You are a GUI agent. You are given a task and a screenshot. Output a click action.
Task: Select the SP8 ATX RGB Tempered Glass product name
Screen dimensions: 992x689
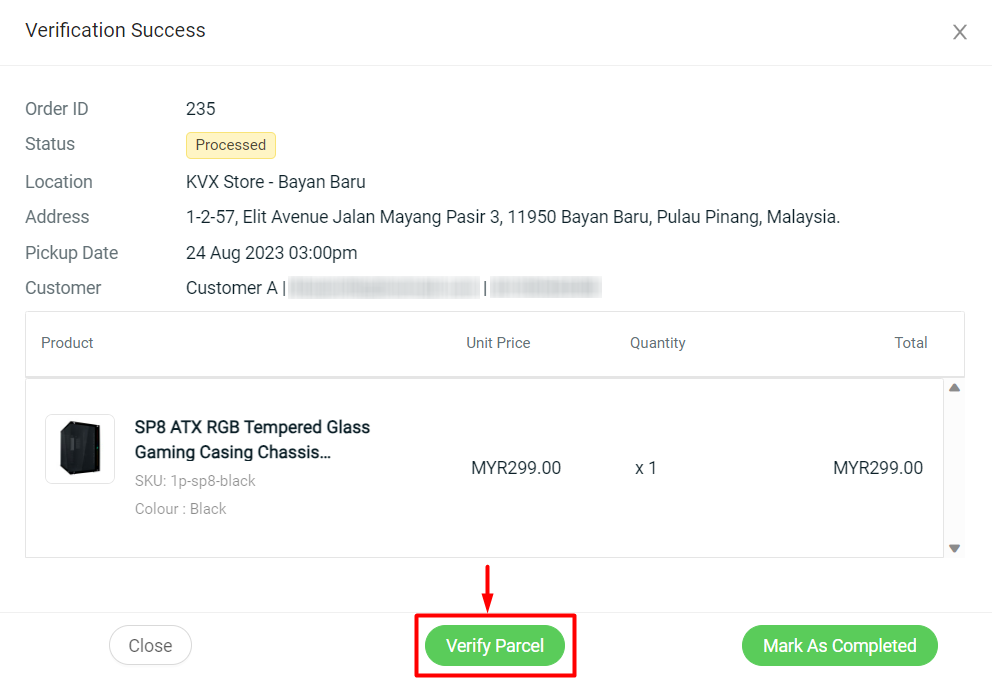tap(252, 439)
